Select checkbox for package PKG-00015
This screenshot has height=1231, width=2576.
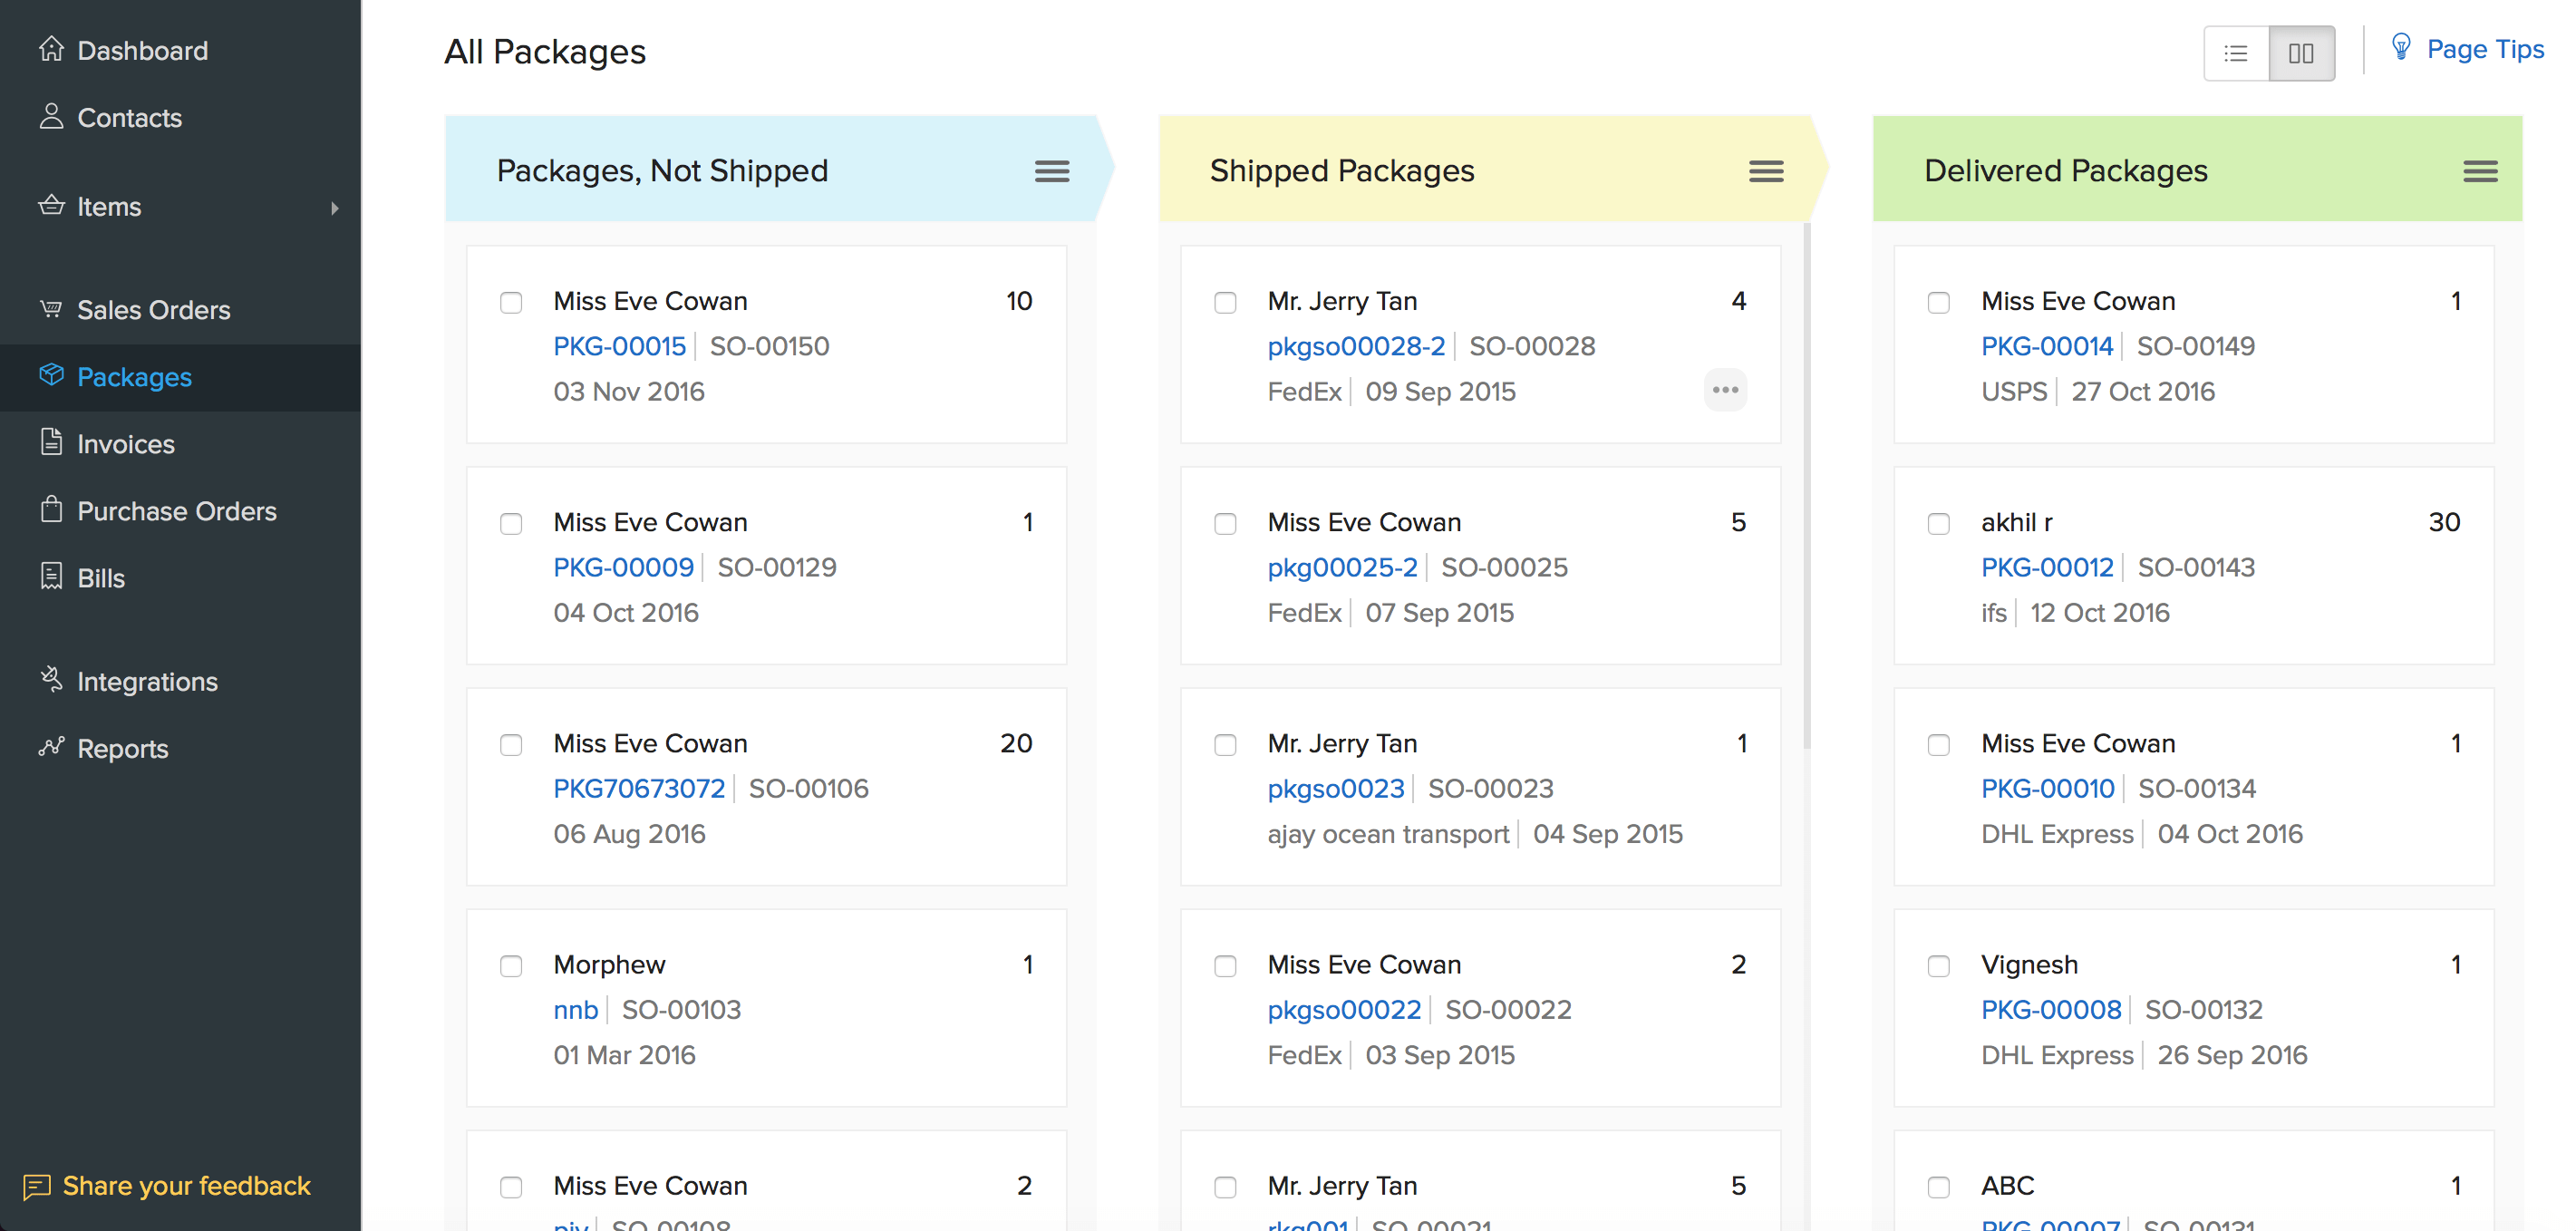pyautogui.click(x=511, y=302)
